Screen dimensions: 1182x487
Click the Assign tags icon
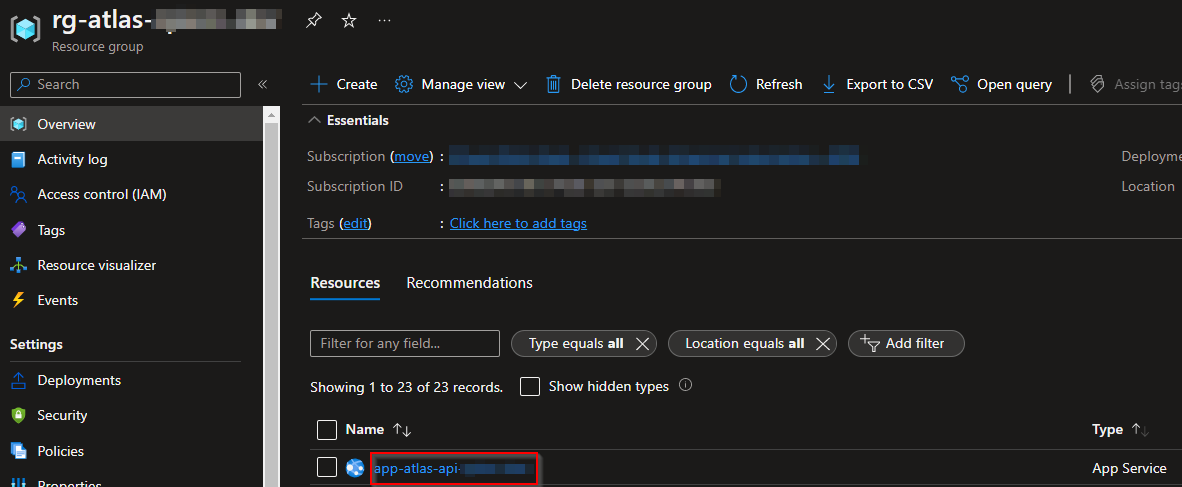pyautogui.click(x=1098, y=84)
